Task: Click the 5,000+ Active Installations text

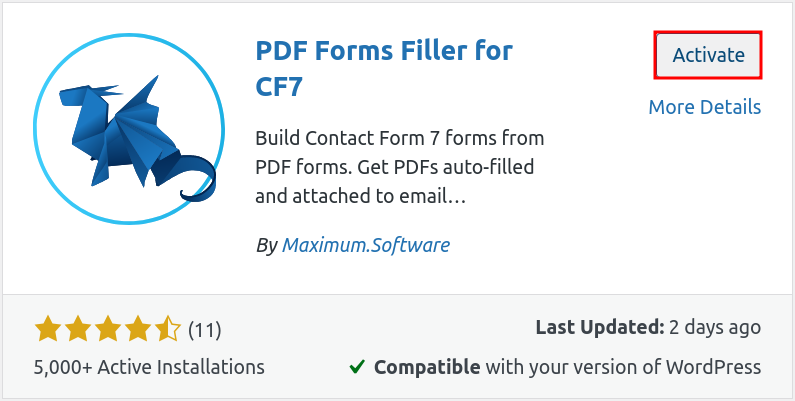Action: 149,367
